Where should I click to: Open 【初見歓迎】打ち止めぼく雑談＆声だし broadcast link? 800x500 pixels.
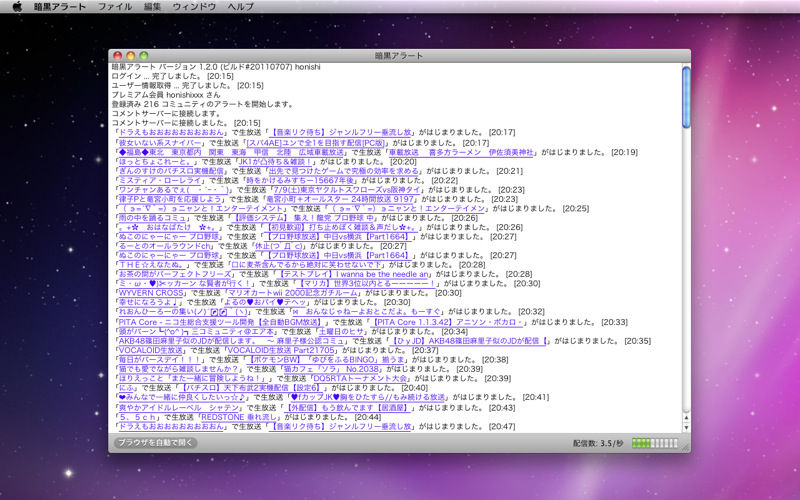pos(341,228)
